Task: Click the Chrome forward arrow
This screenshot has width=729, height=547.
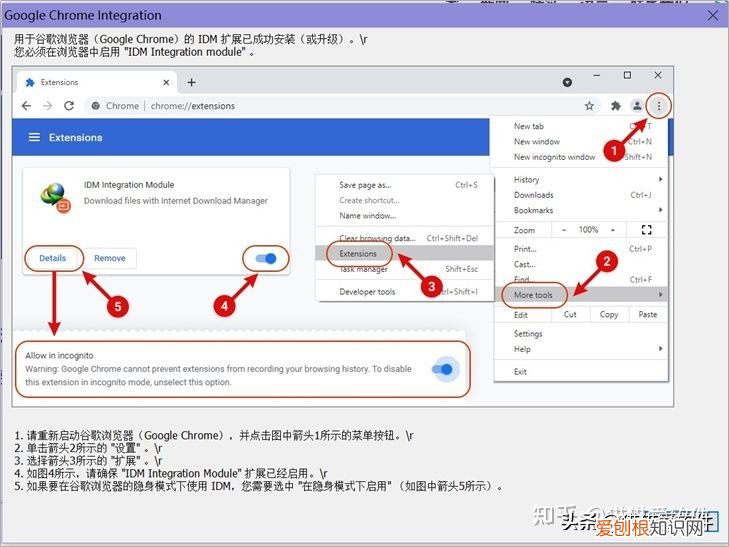Action: (47, 106)
